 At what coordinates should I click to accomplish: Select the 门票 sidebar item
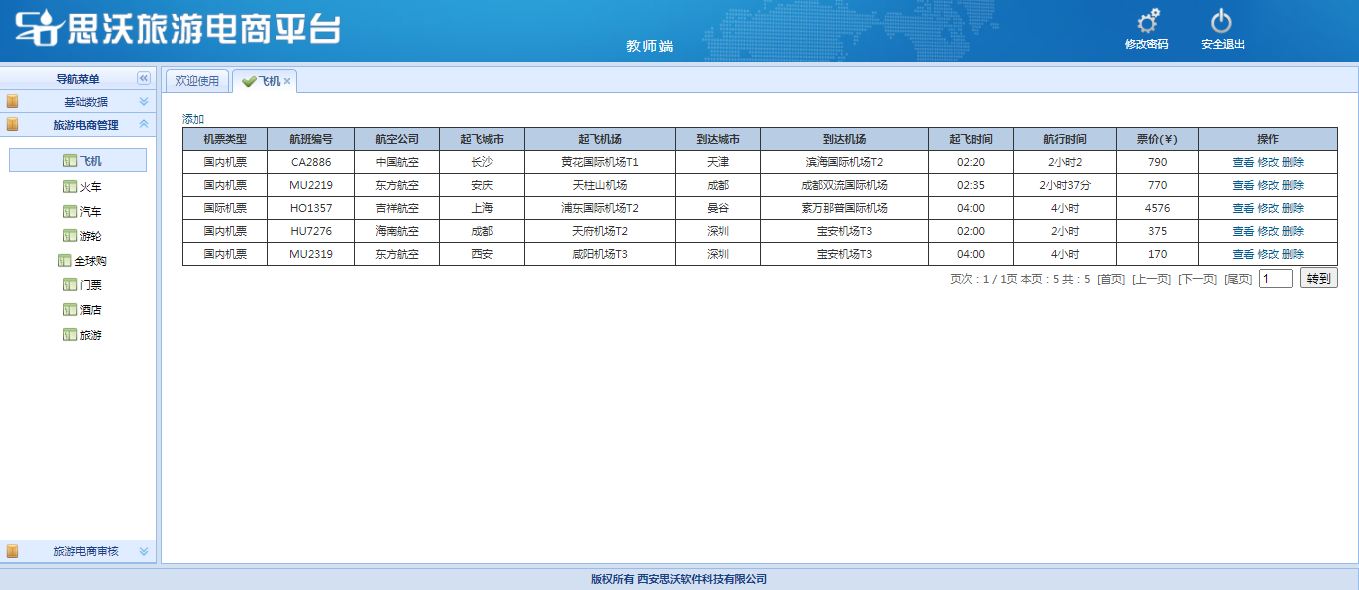[90, 285]
